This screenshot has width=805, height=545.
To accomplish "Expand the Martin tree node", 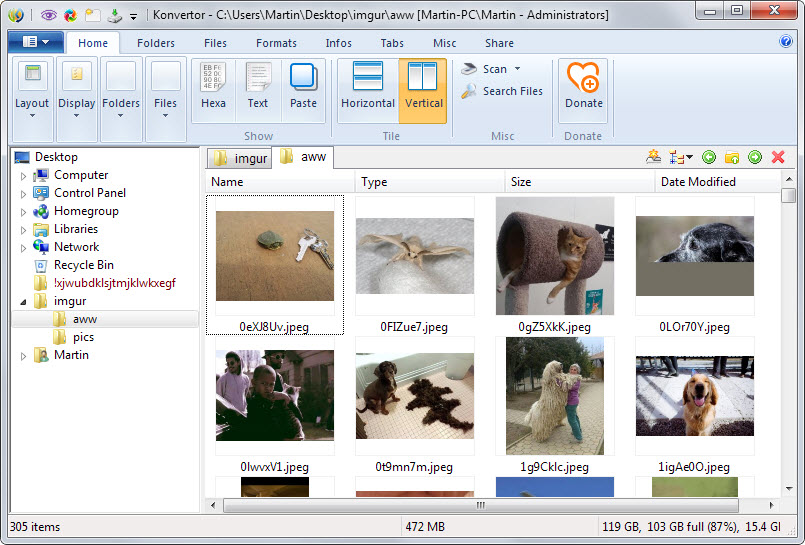I will click(x=23, y=356).
